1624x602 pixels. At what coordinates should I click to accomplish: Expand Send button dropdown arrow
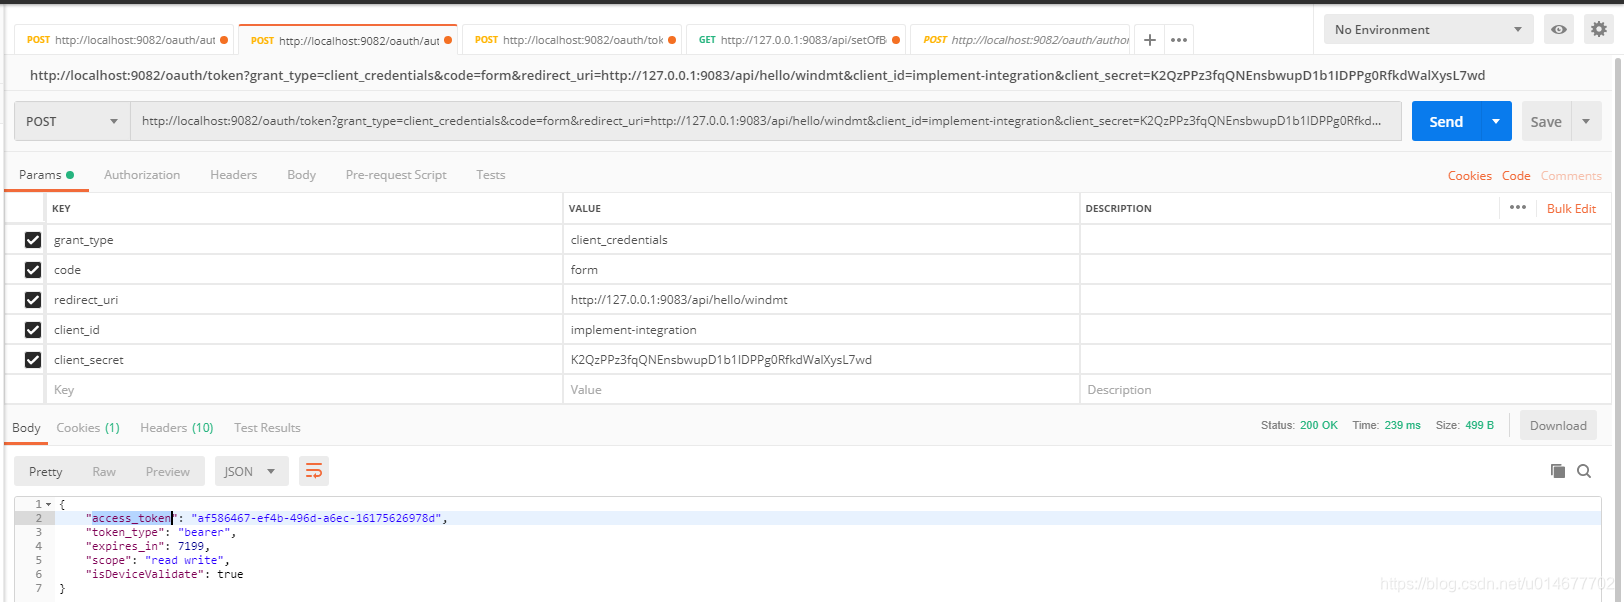[1496, 121]
